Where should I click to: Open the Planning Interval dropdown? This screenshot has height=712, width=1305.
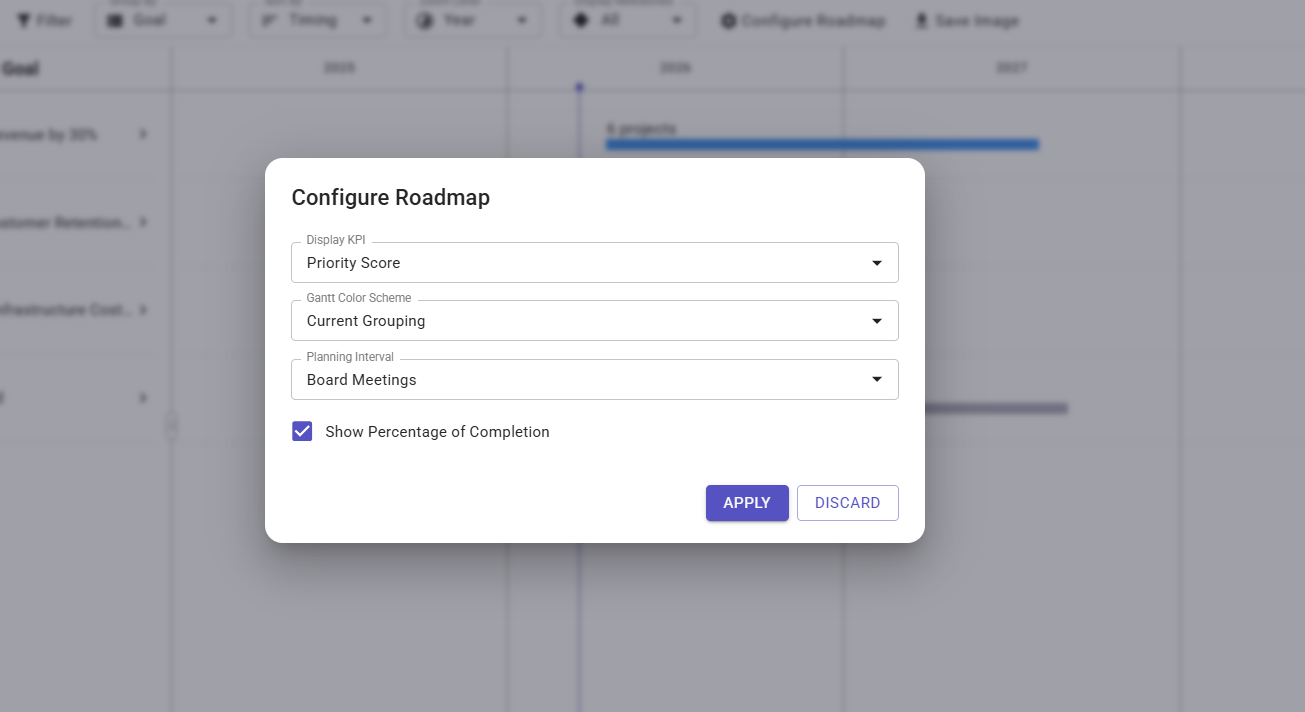click(594, 380)
